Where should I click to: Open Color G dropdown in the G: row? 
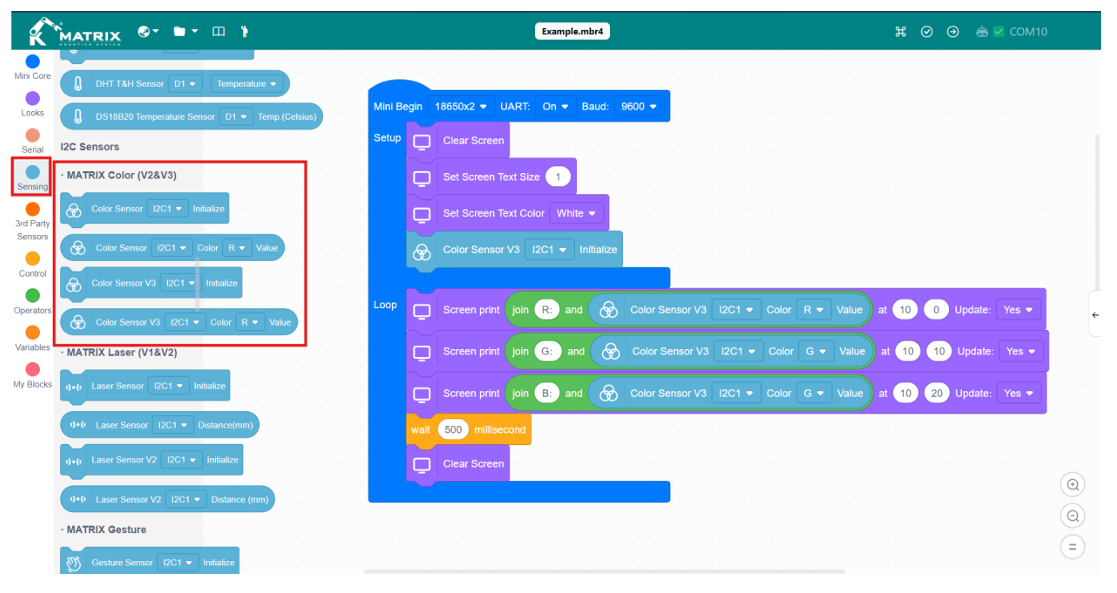click(x=815, y=351)
